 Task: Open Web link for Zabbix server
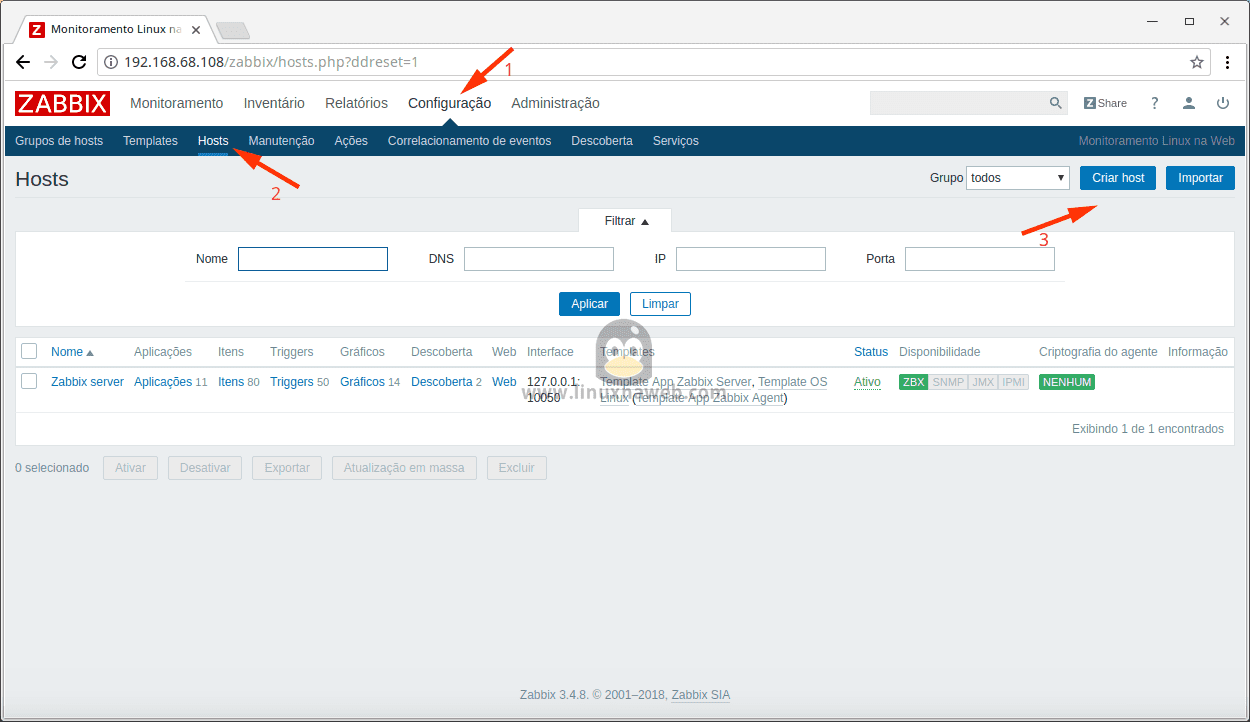coord(504,382)
